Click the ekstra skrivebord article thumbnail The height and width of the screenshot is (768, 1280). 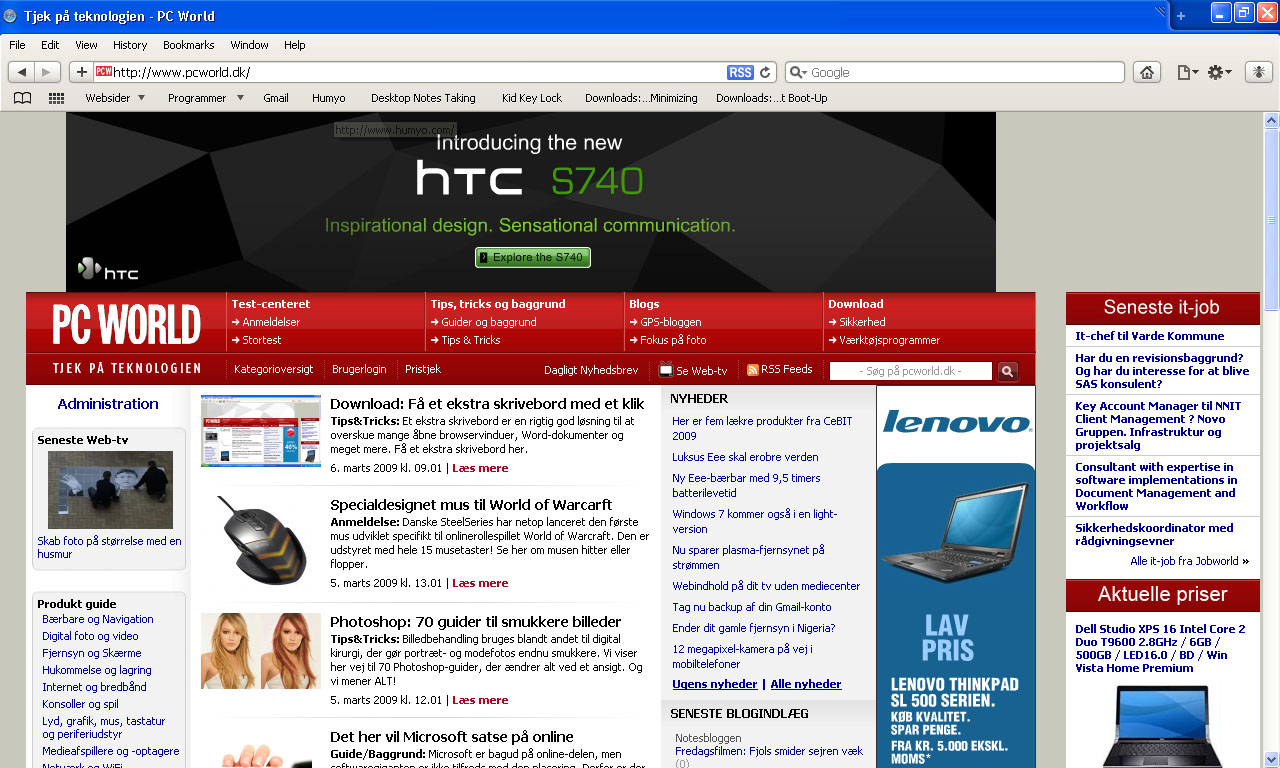[261, 431]
